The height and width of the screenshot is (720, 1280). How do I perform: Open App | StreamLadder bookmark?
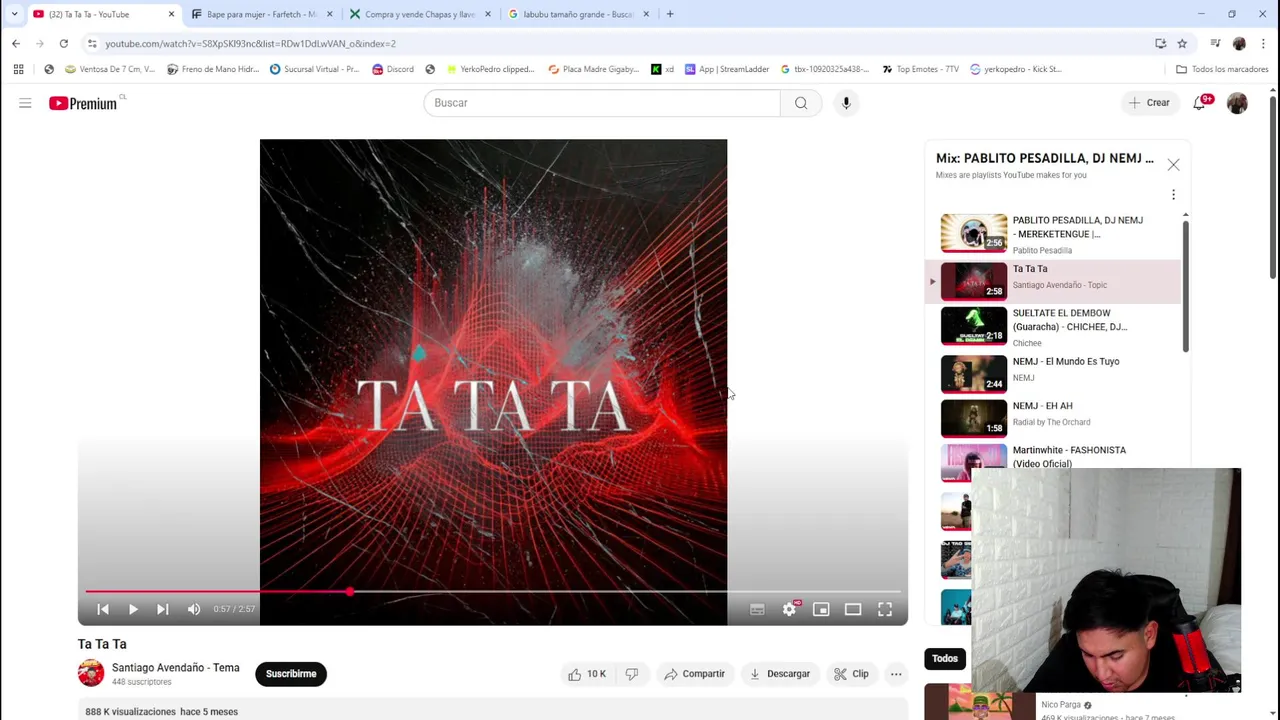tap(727, 69)
